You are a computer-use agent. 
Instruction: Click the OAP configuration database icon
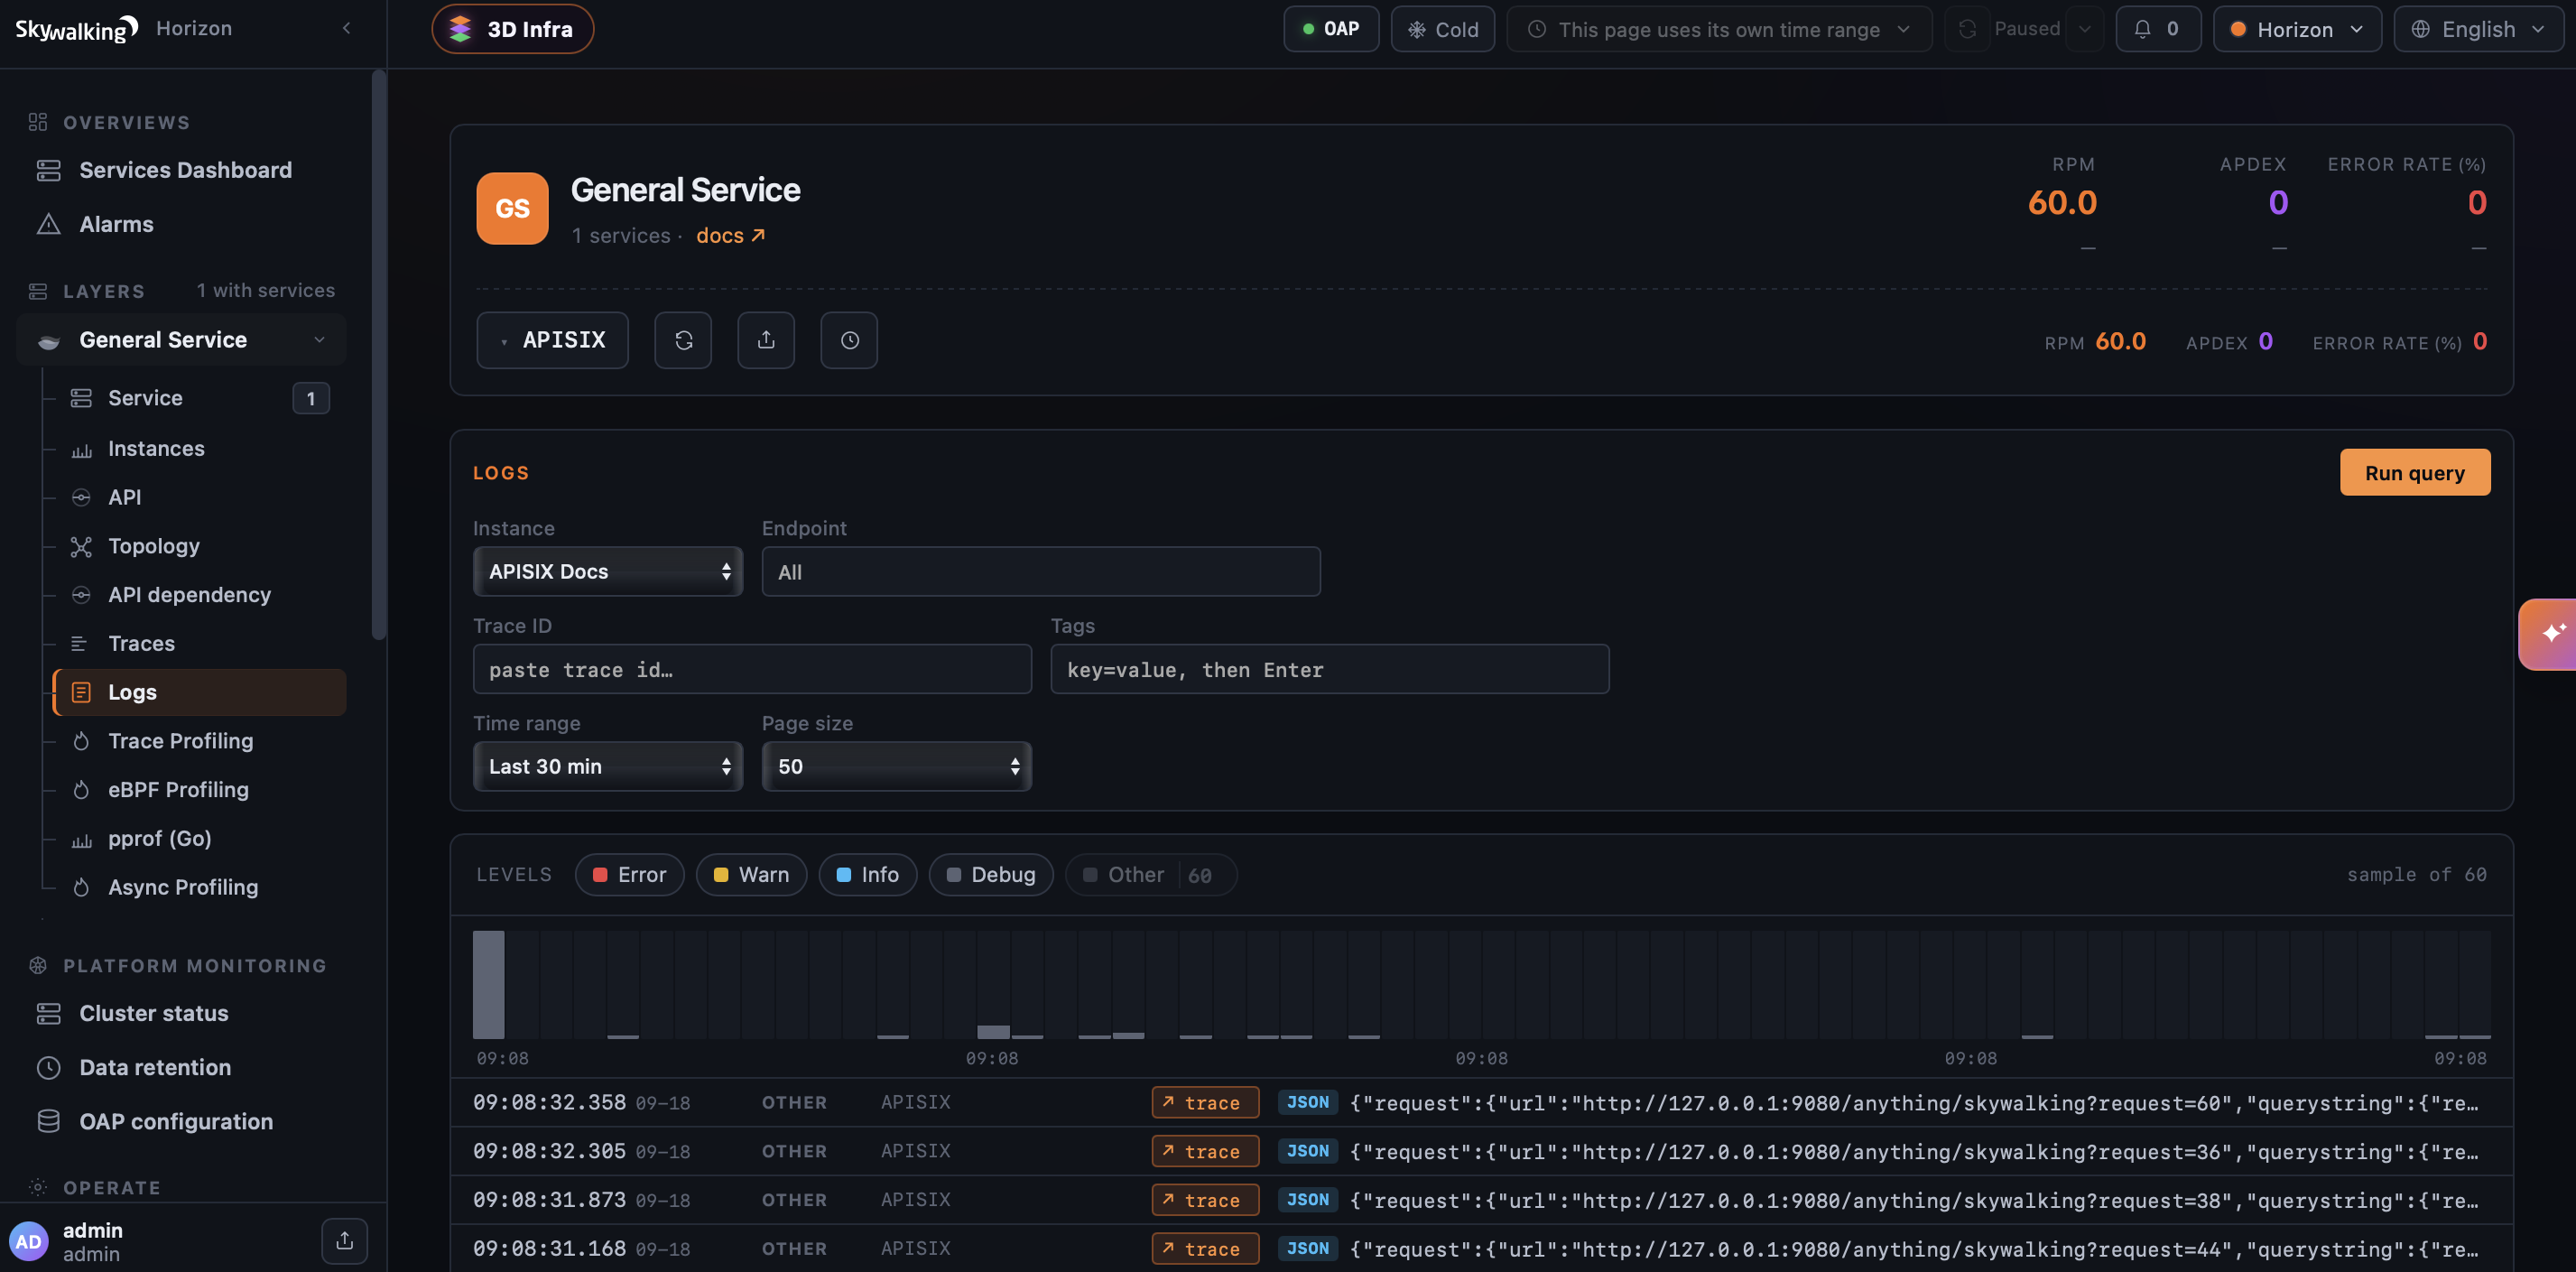[x=48, y=1121]
